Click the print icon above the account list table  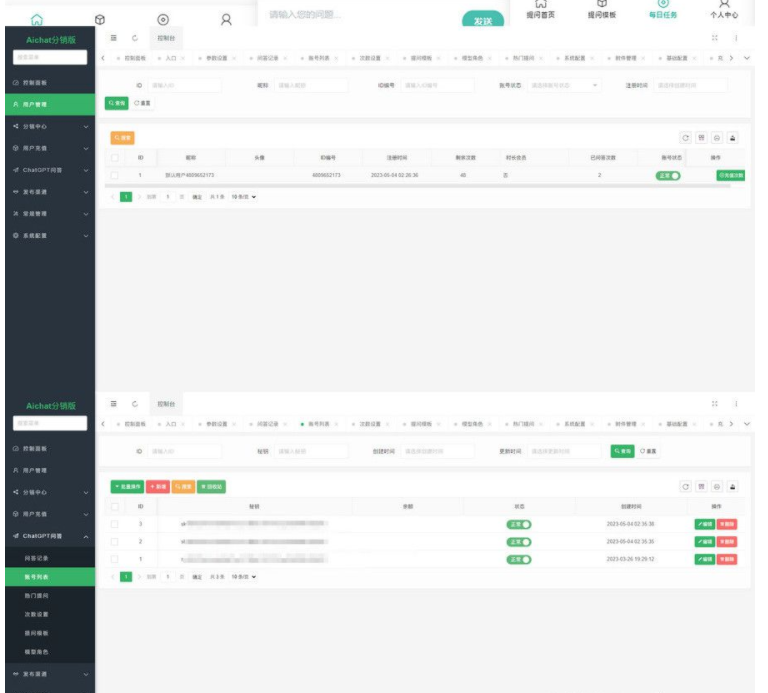pyautogui.click(x=732, y=486)
